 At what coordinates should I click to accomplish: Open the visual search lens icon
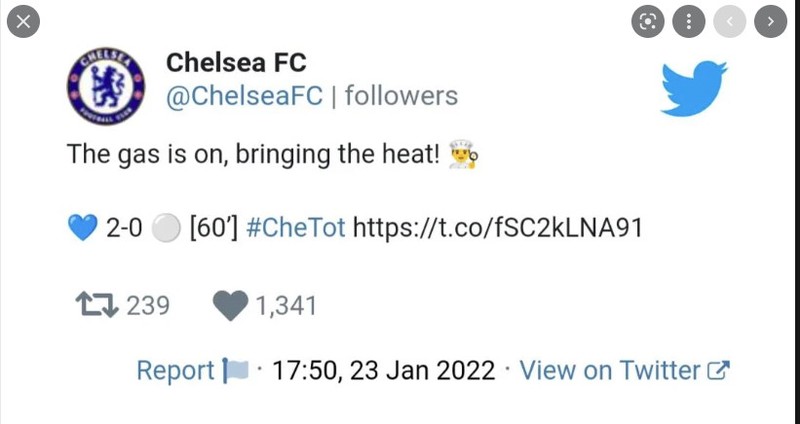[x=648, y=21]
